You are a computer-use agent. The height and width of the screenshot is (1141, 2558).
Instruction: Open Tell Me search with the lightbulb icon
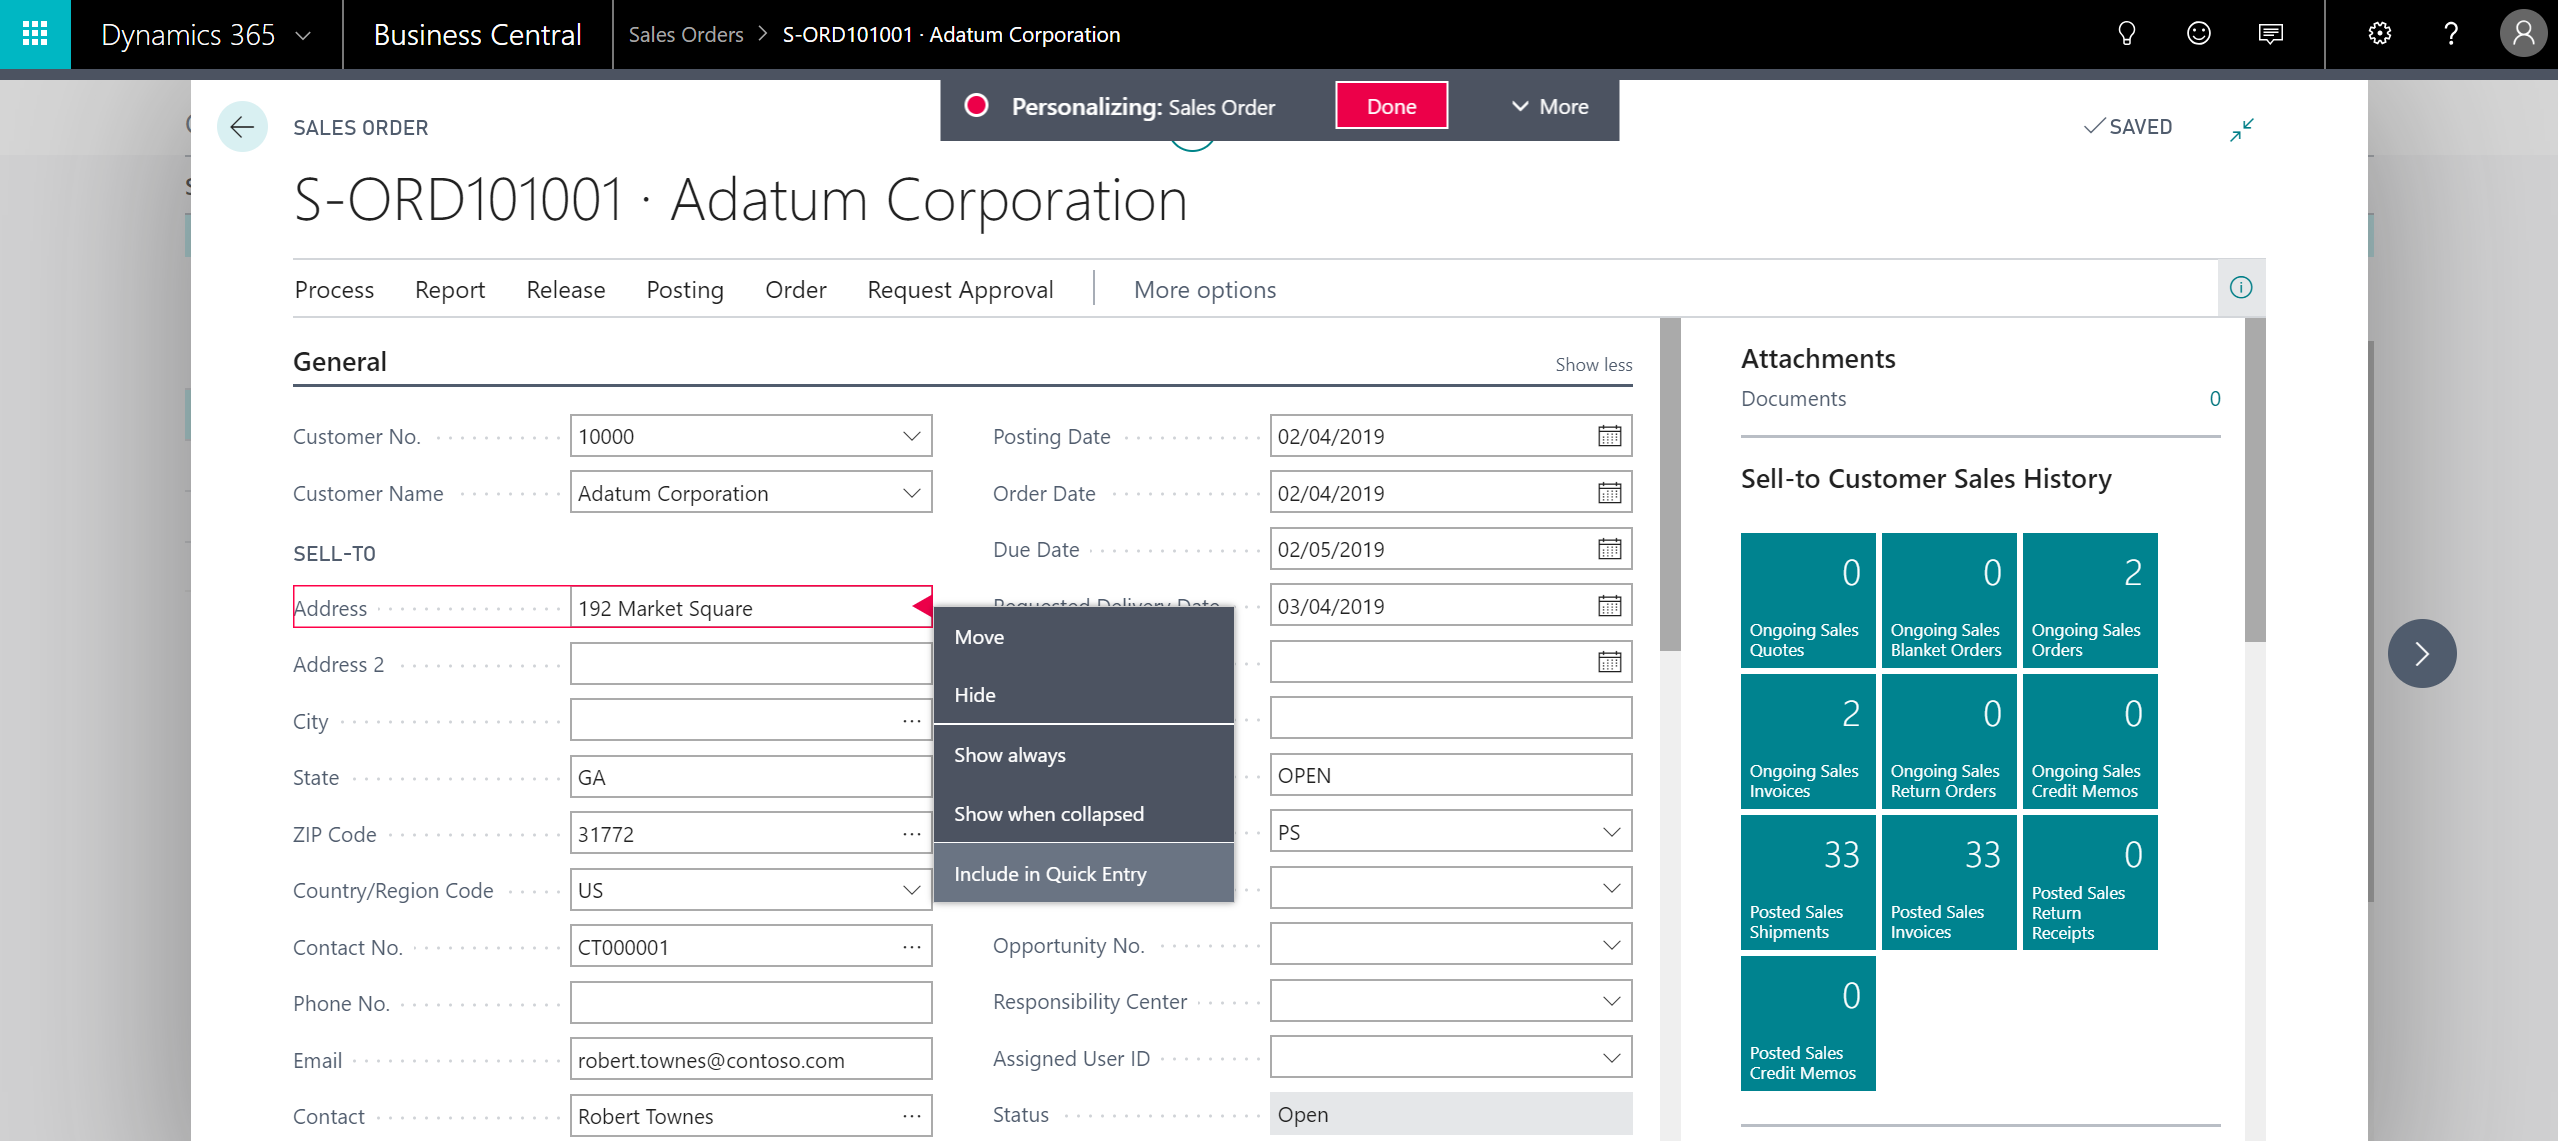pyautogui.click(x=2125, y=34)
